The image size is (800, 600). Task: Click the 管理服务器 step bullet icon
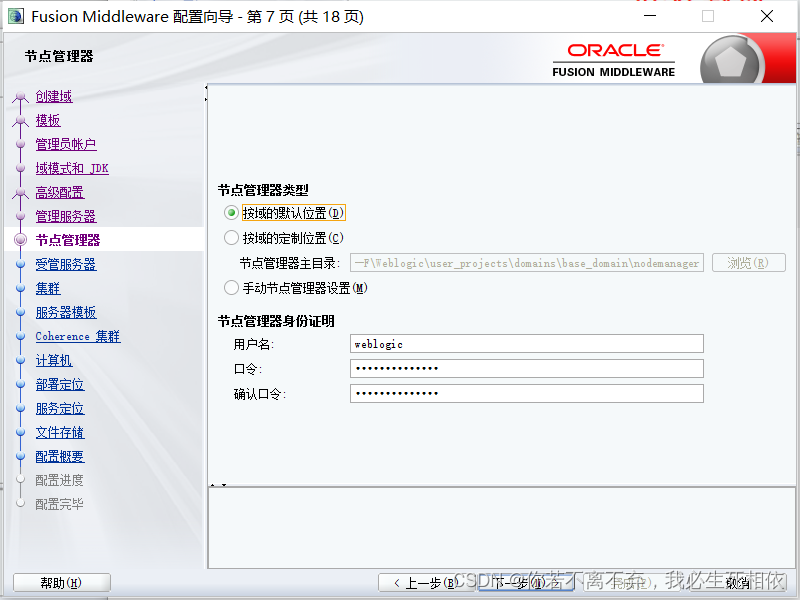coord(20,216)
